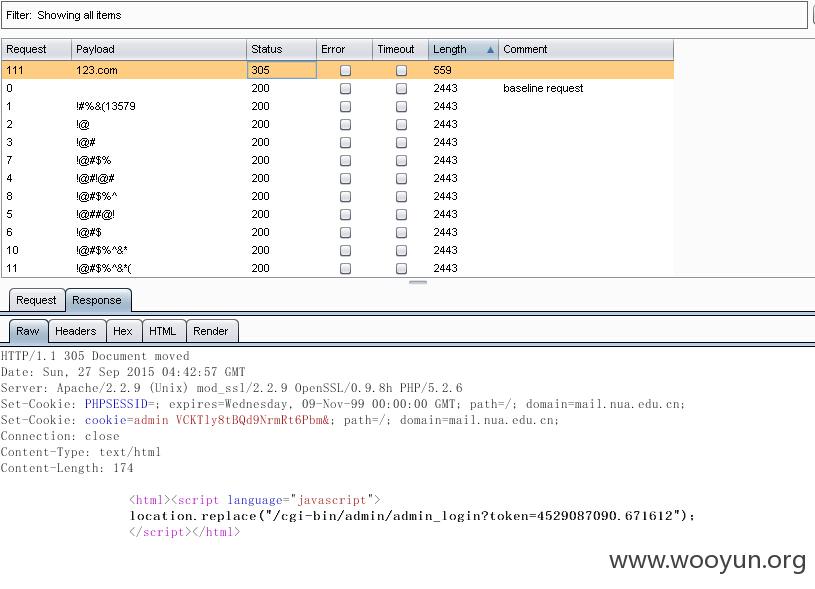815x589 pixels.
Task: Open the Headers view tab
Action: click(76, 331)
